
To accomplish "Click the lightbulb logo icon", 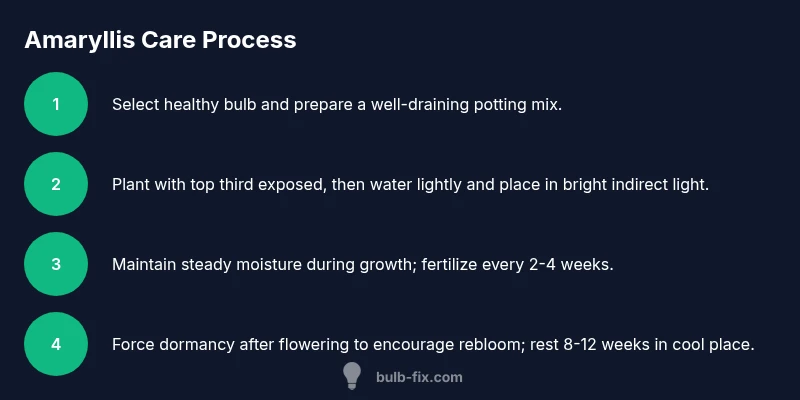I will coord(352,376).
